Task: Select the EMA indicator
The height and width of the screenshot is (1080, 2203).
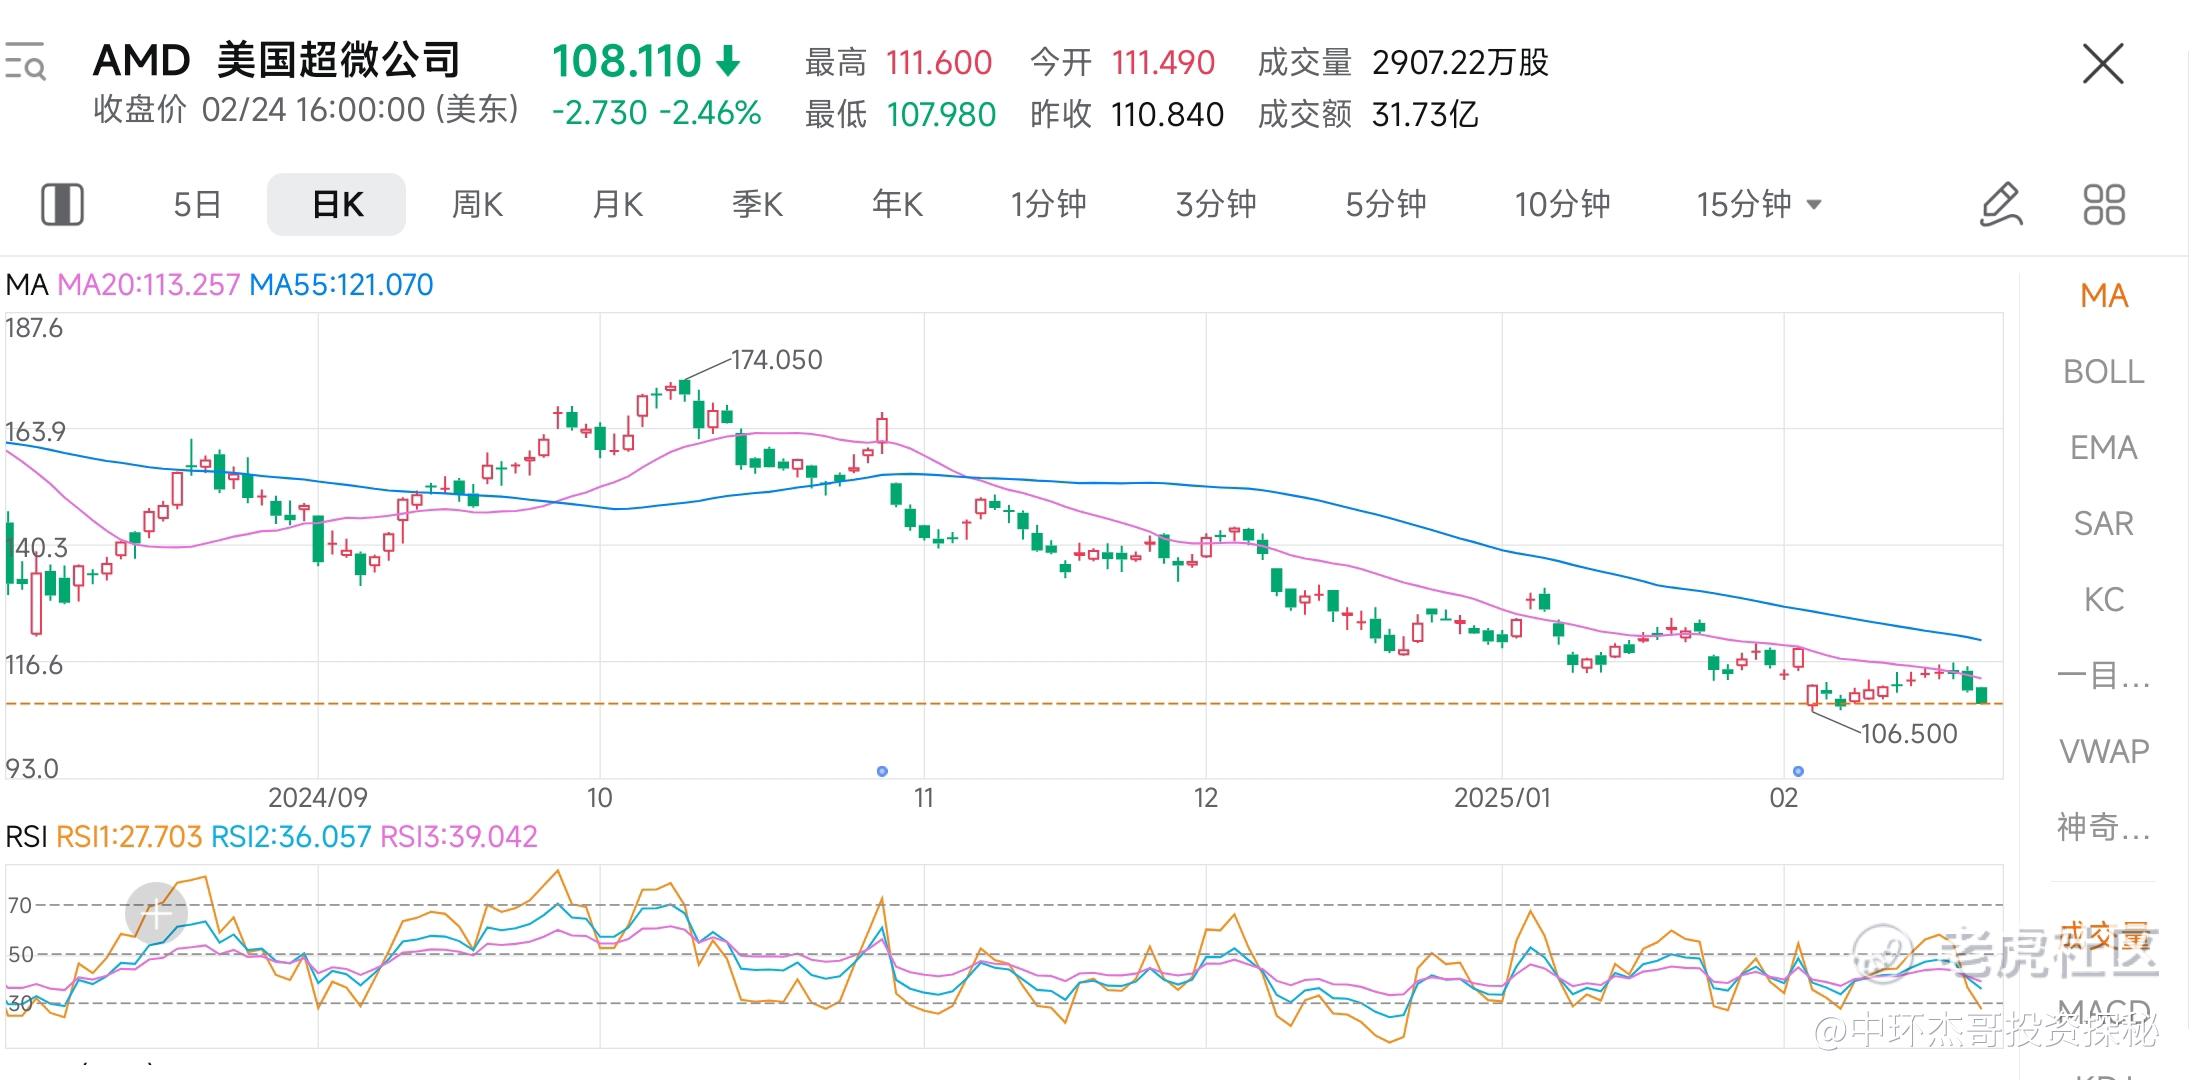Action: (x=2104, y=448)
